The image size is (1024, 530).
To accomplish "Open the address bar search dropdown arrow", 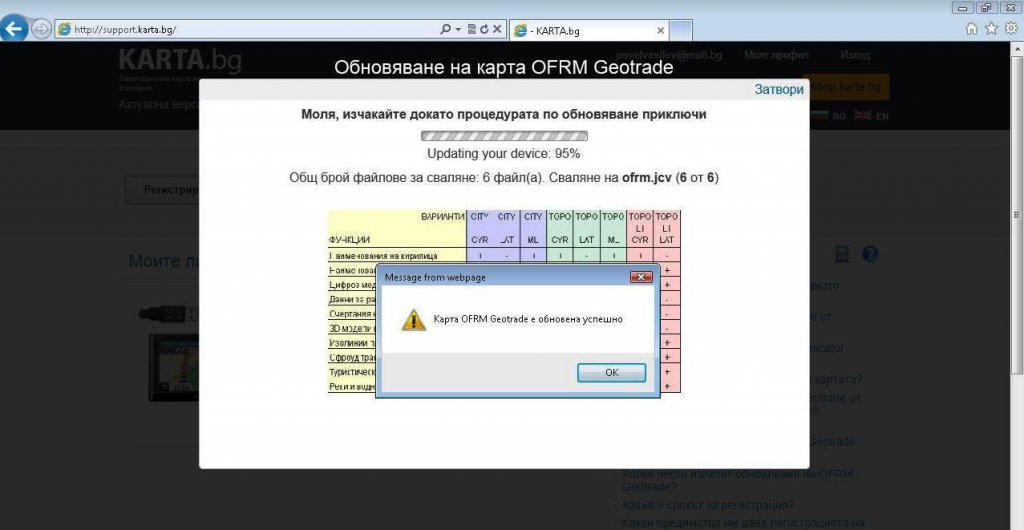I will point(458,29).
